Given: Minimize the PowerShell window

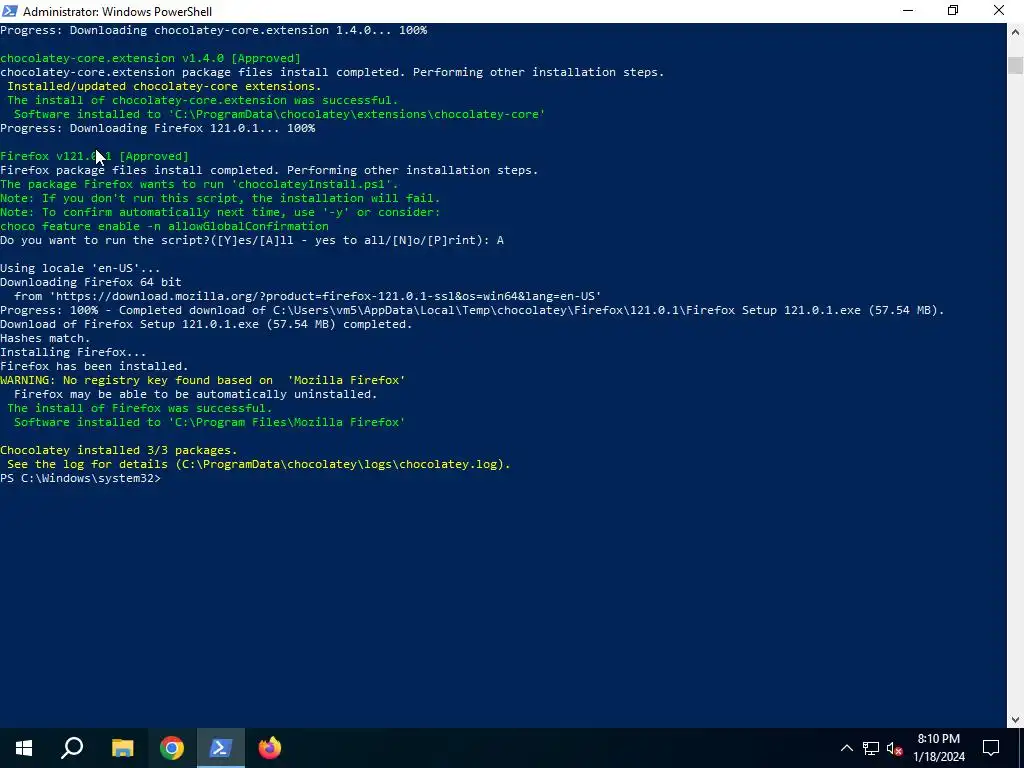Looking at the screenshot, I should 908,10.
